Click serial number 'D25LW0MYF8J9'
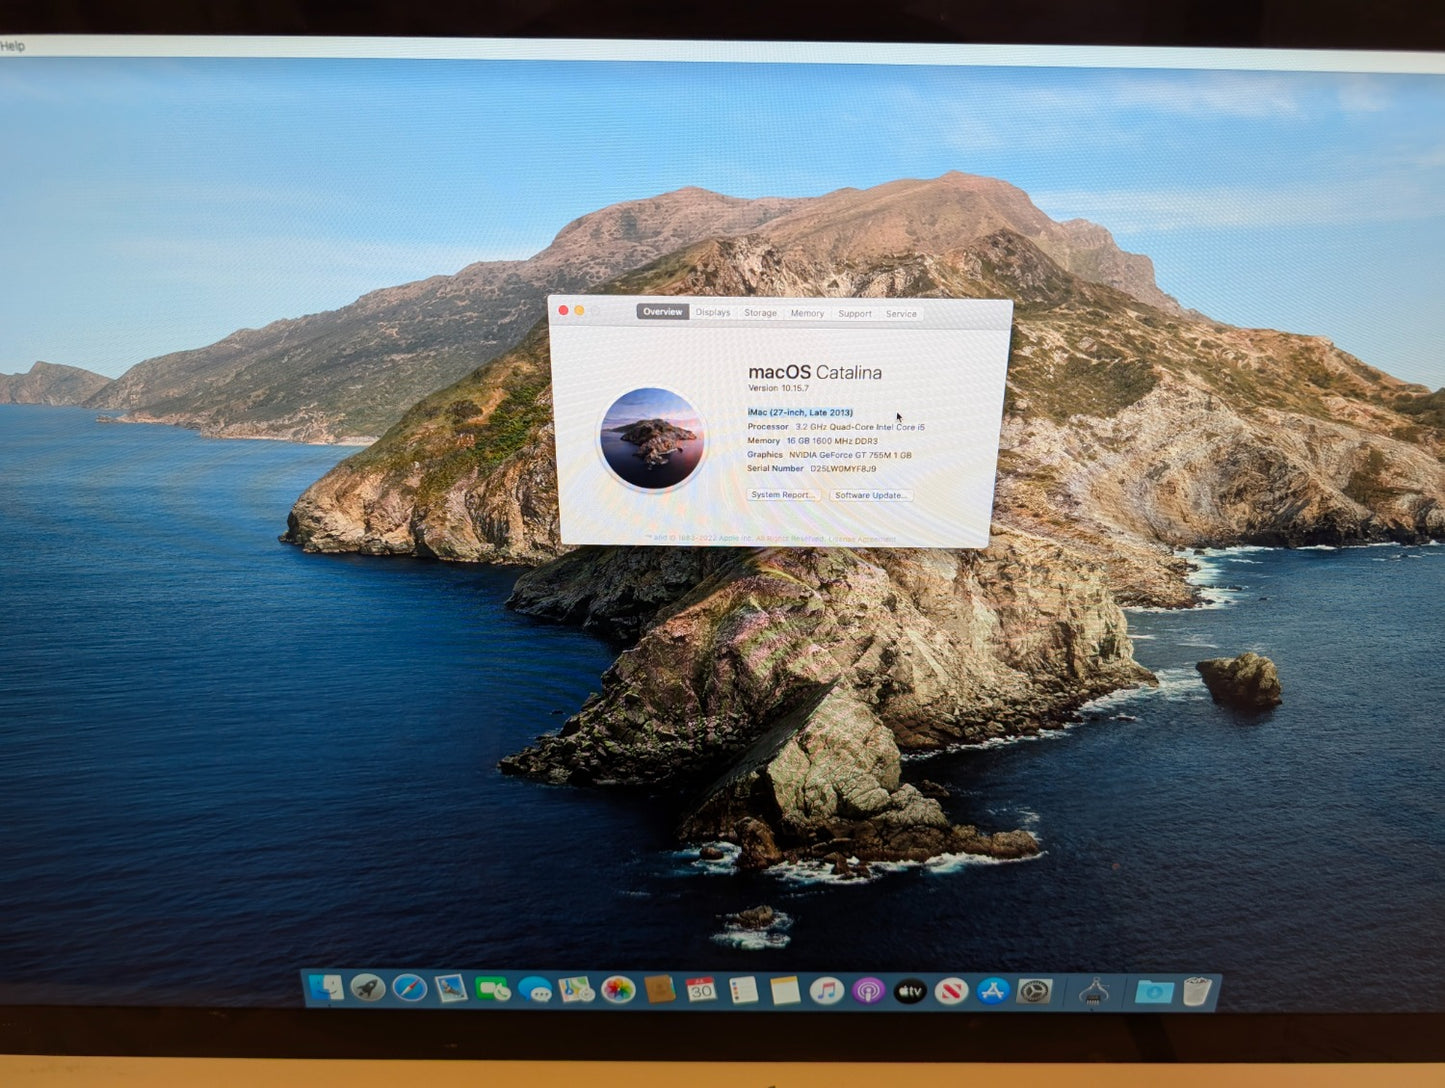1445x1088 pixels. [843, 469]
